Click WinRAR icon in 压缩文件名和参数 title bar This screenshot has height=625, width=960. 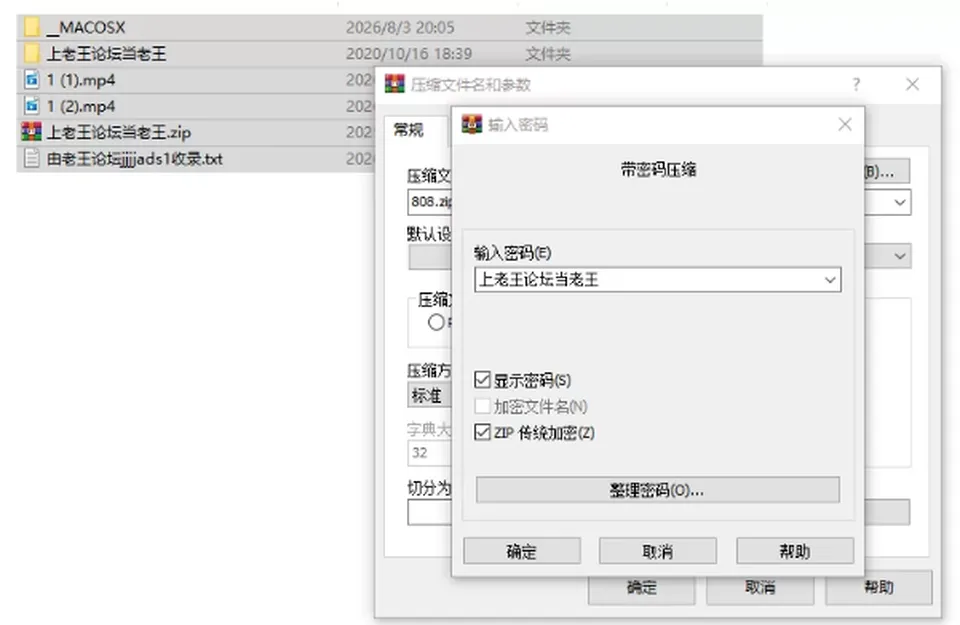(395, 84)
